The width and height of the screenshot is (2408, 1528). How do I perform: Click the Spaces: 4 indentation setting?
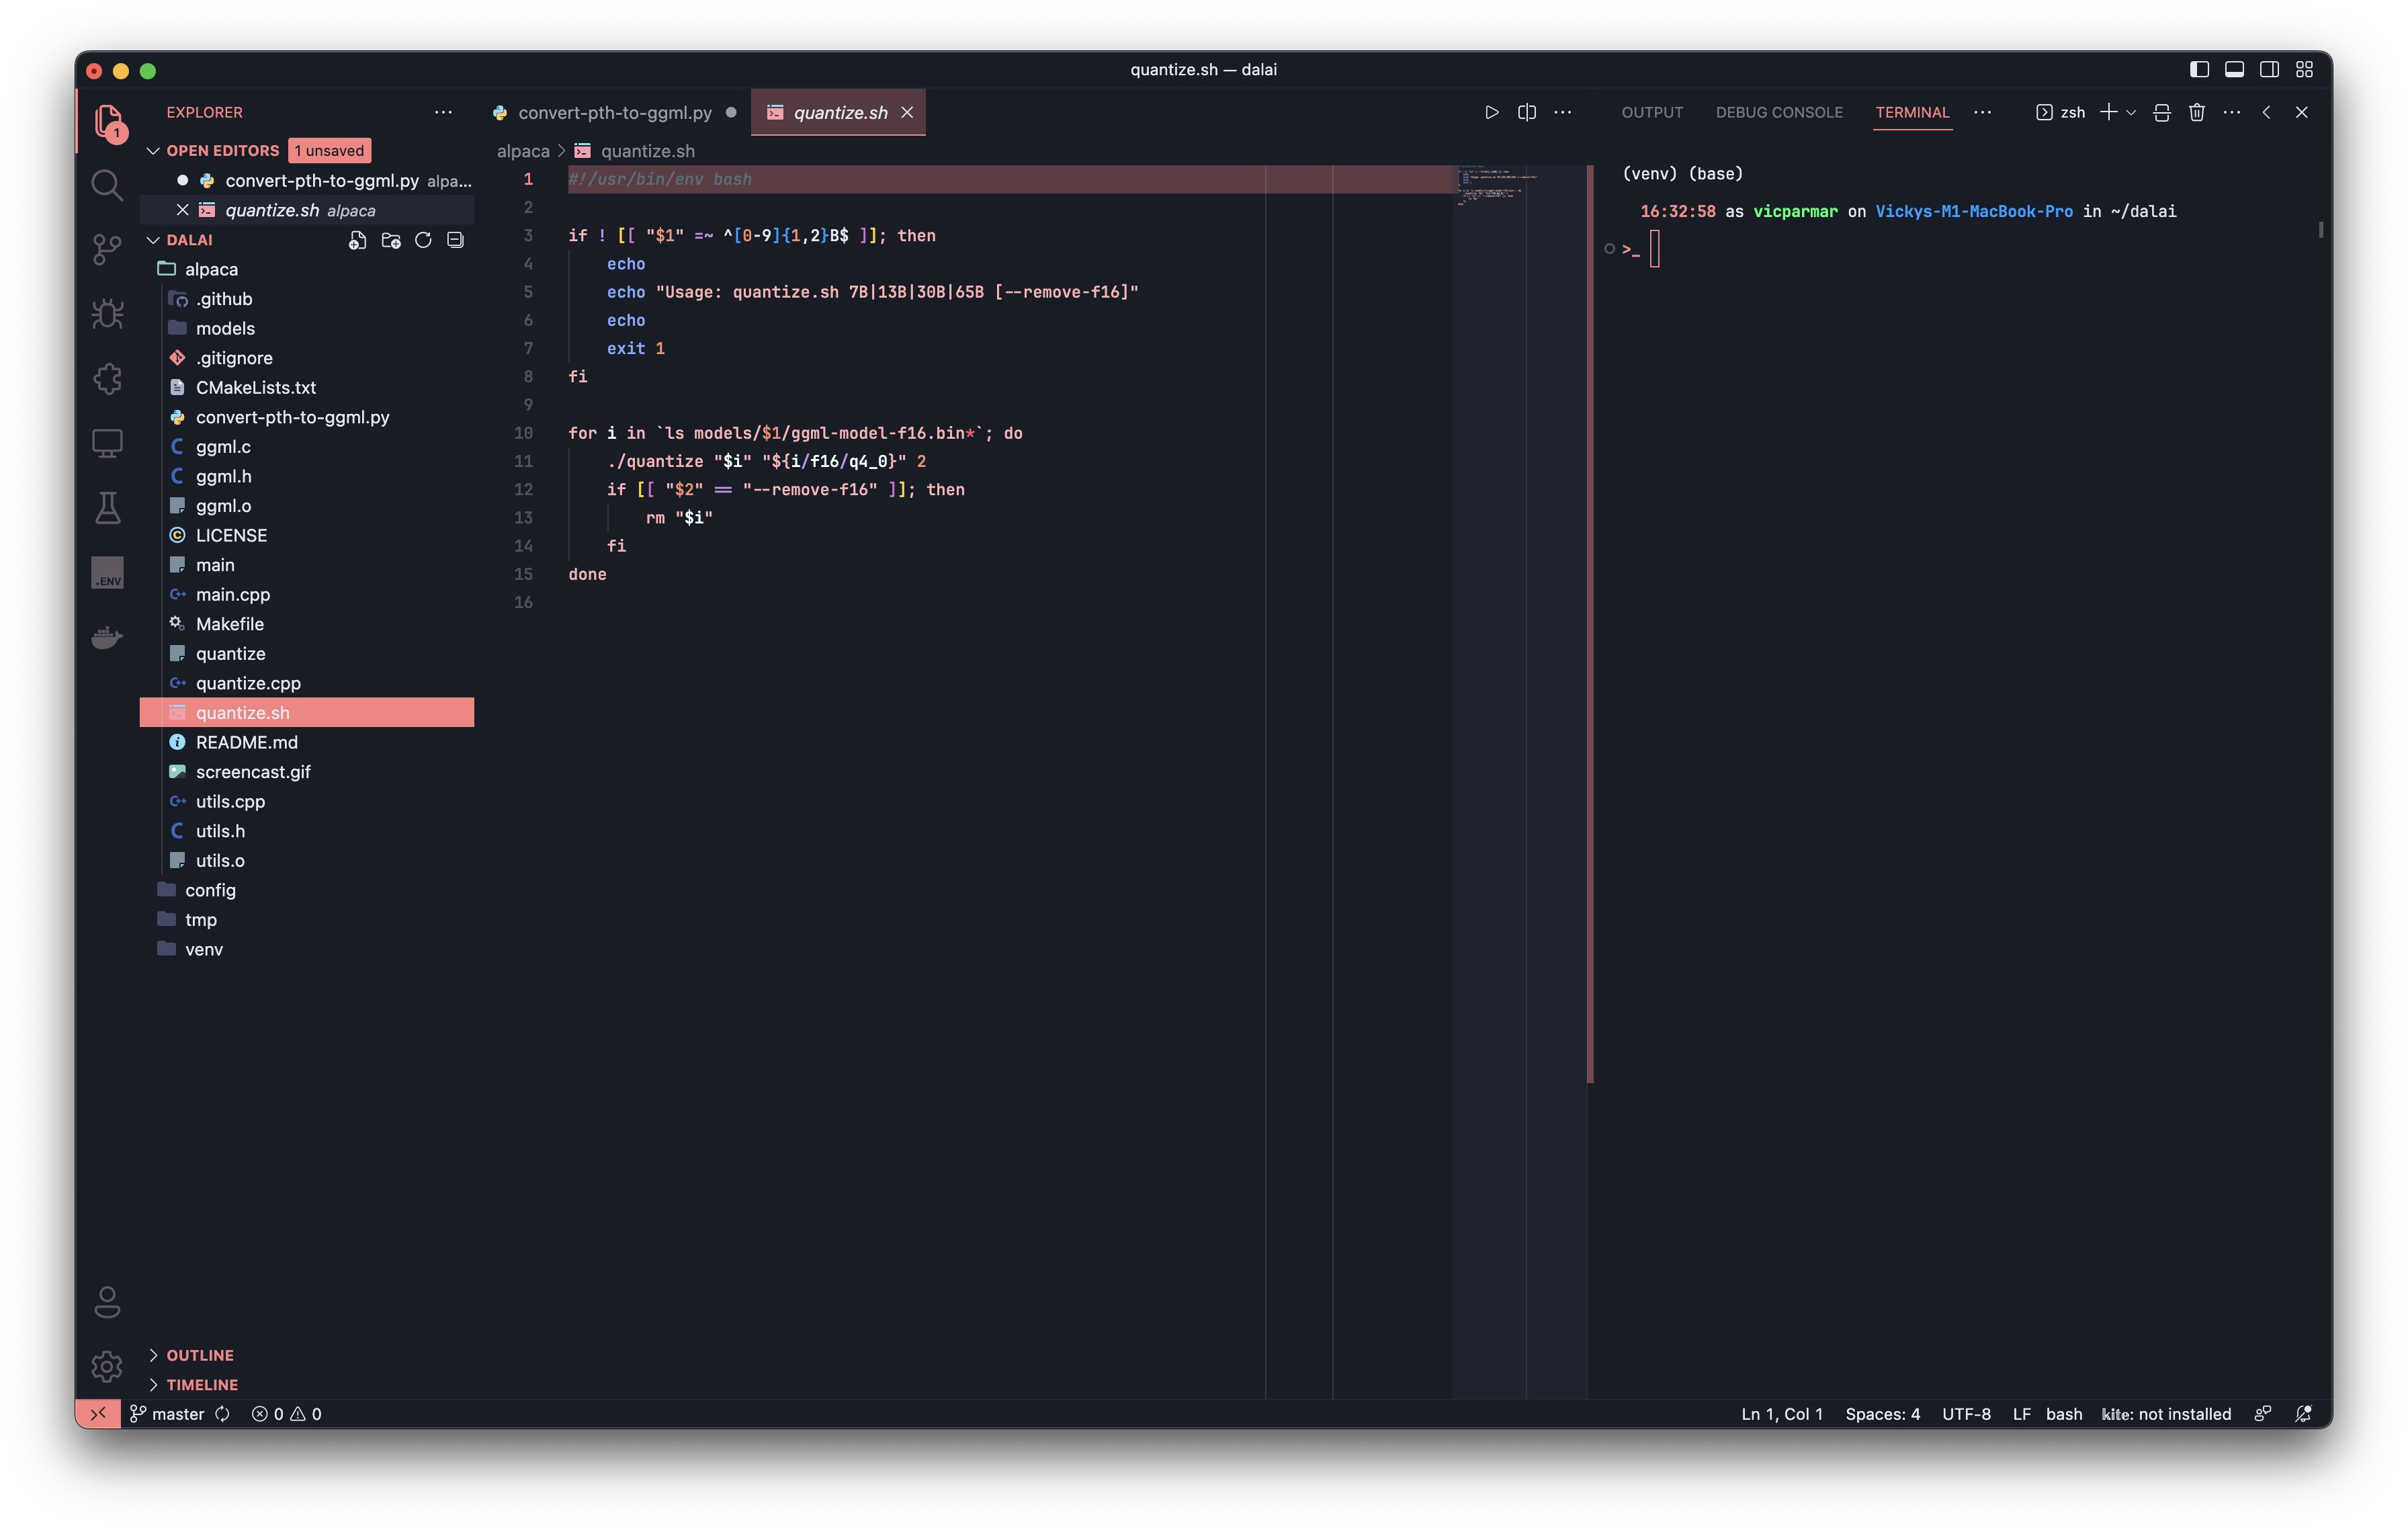pos(1882,1414)
